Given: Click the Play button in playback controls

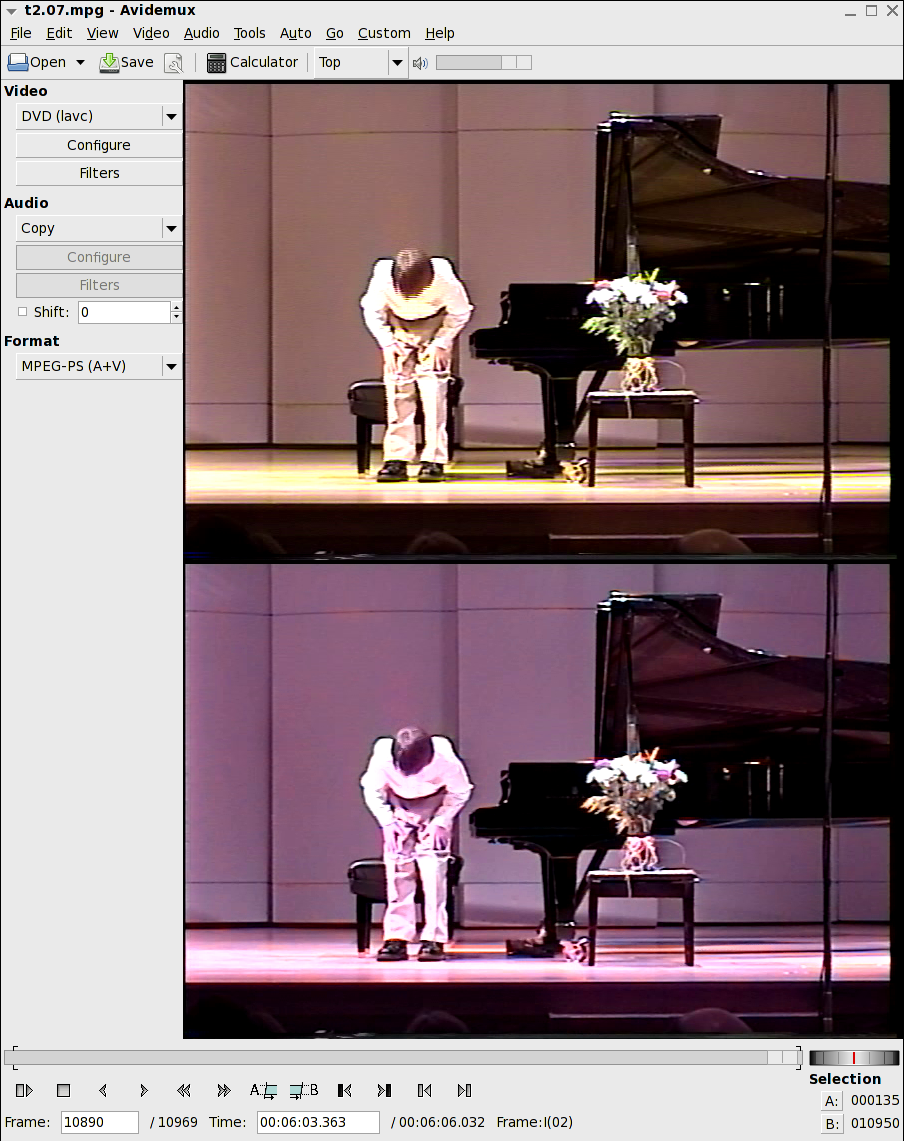Looking at the screenshot, I should [x=24, y=1090].
